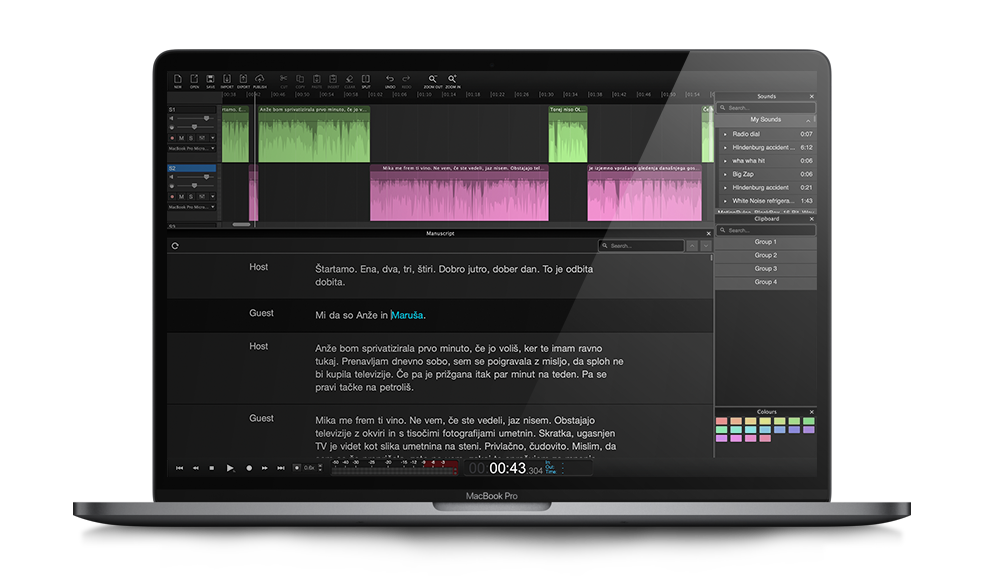Select Group 3 in the Clipboard panel
Screen dimensions: 984x576
click(765, 269)
